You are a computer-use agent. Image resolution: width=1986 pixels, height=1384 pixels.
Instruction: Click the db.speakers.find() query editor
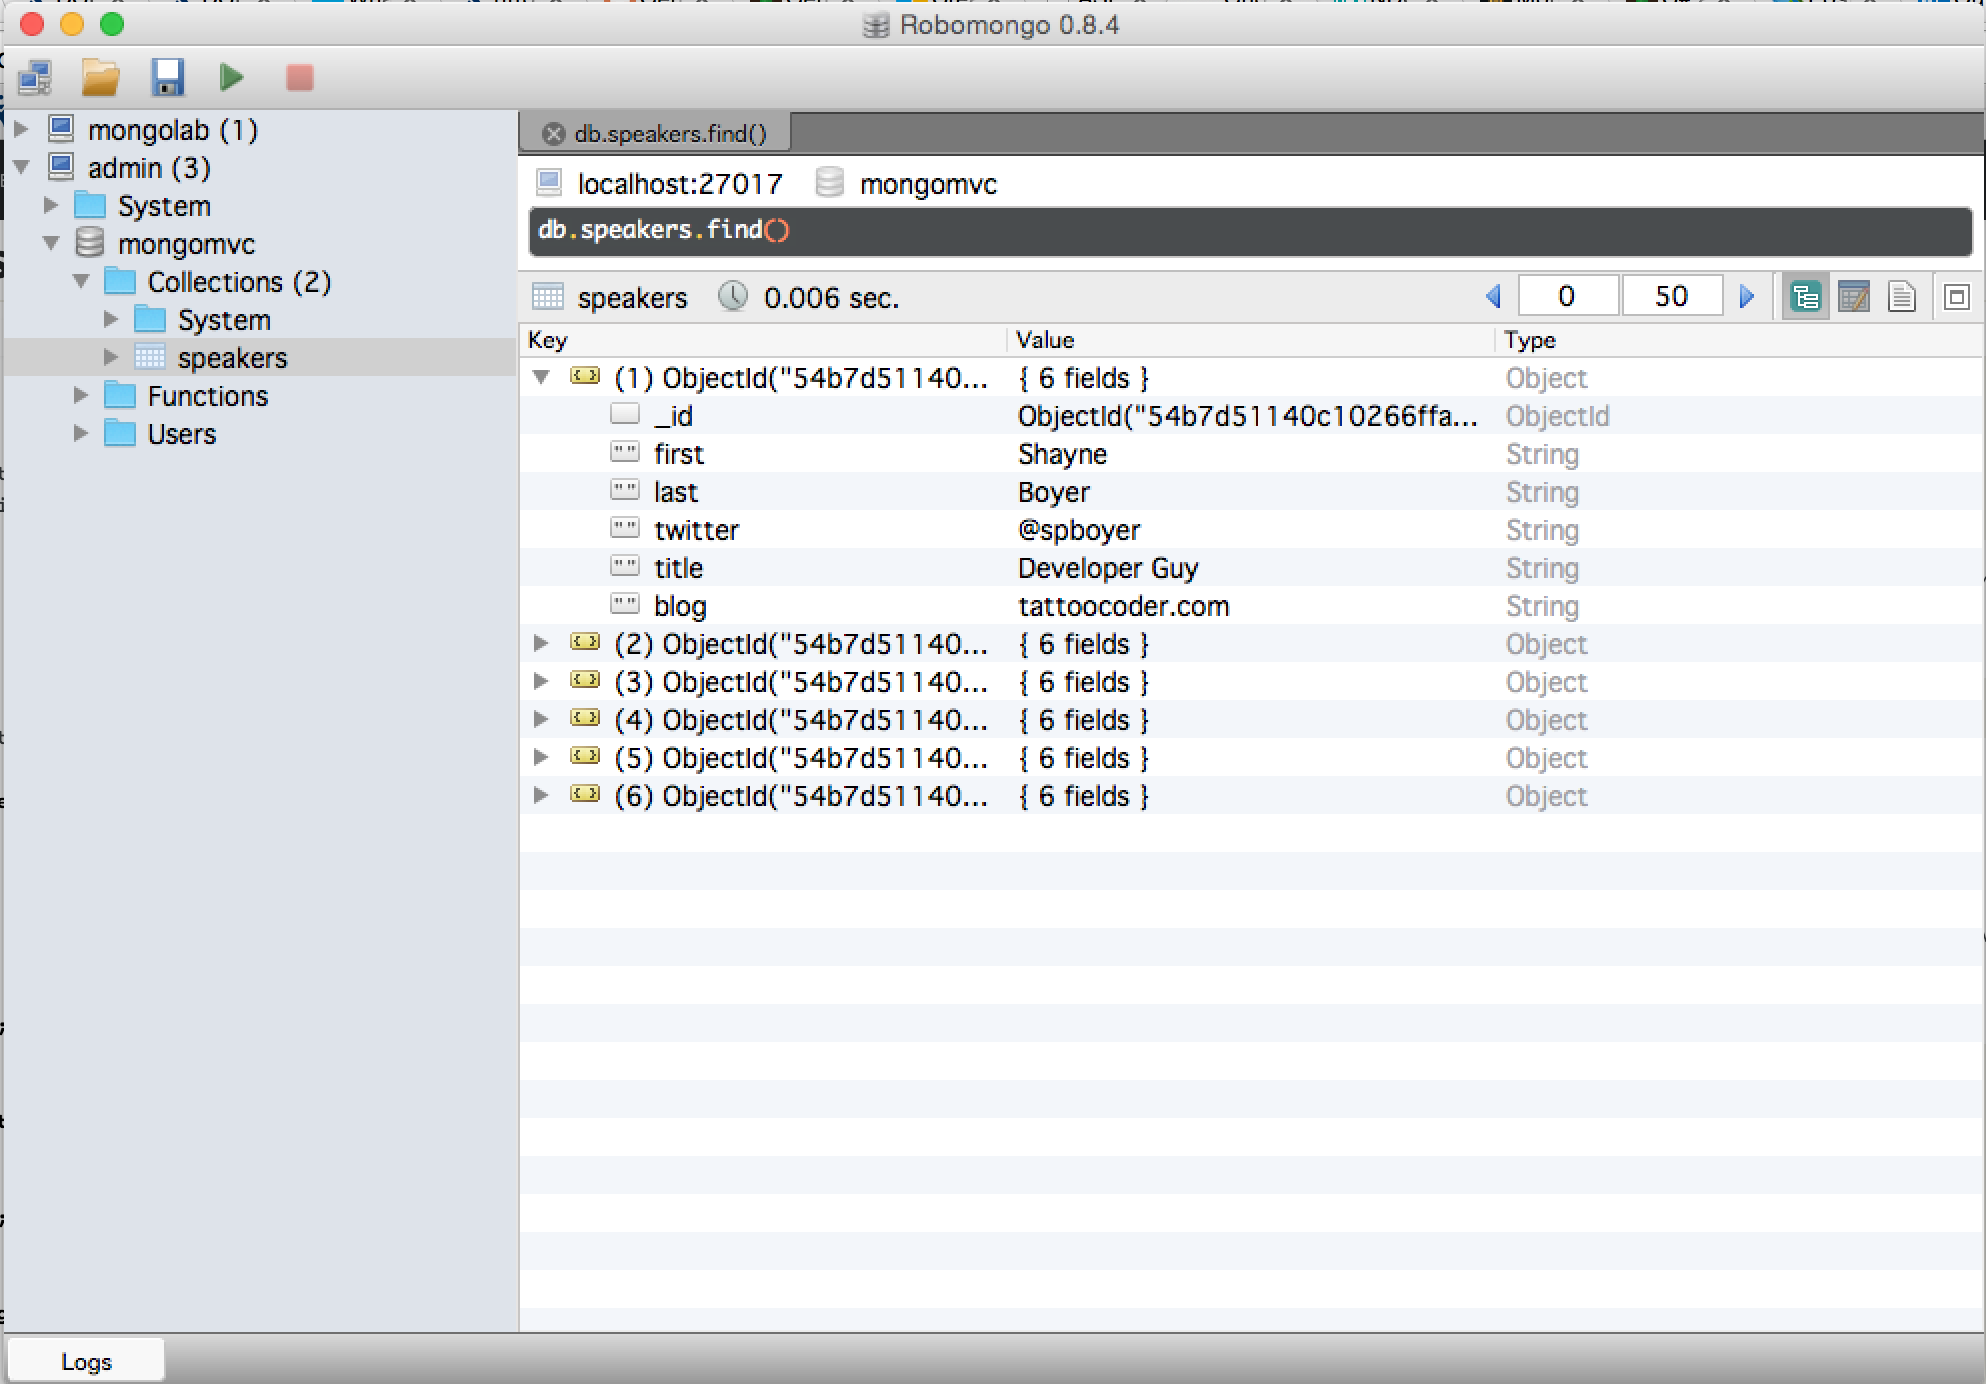point(1250,231)
